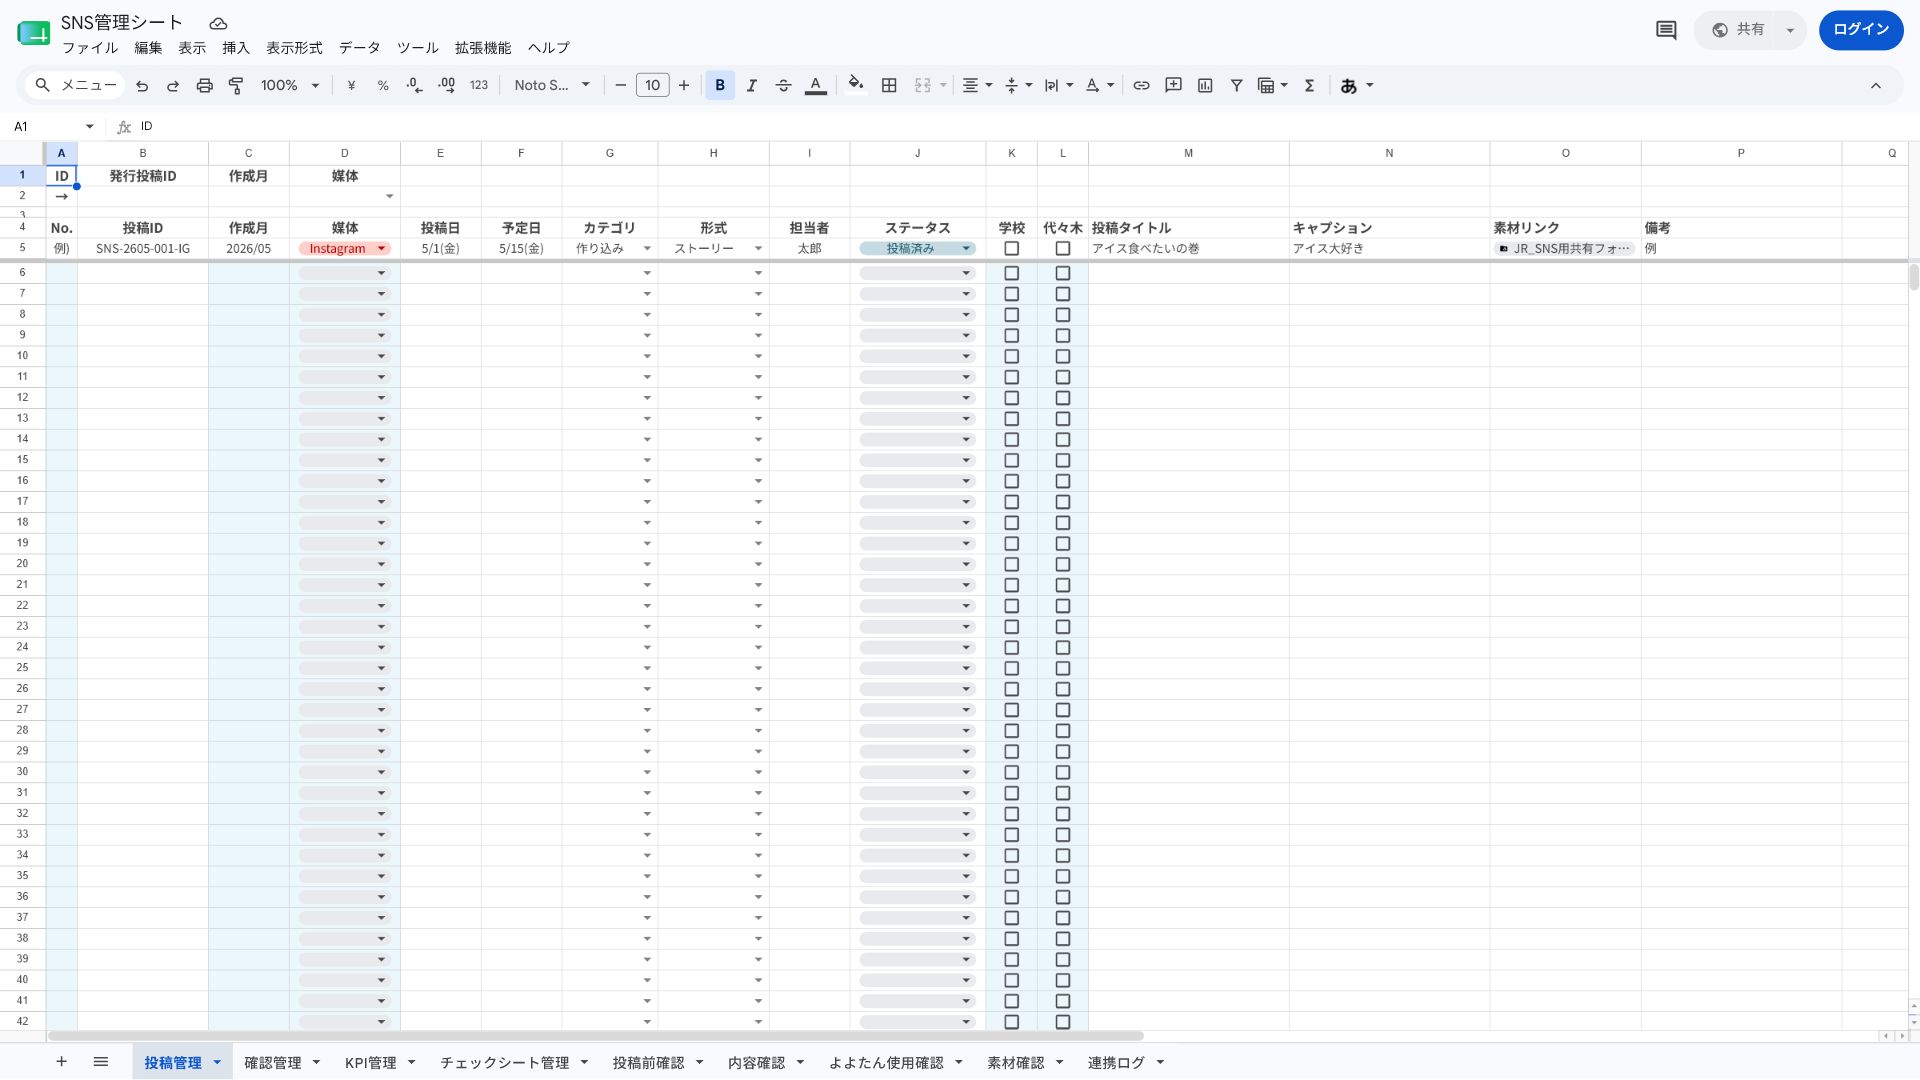Format as percent with % icon
Viewport: 1920px width, 1080px height.
(x=383, y=86)
